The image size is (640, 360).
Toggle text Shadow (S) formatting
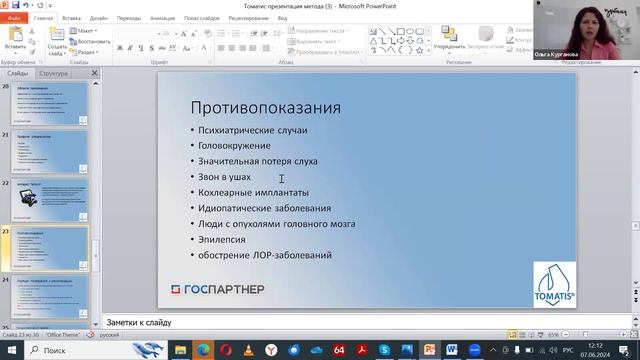(151, 48)
